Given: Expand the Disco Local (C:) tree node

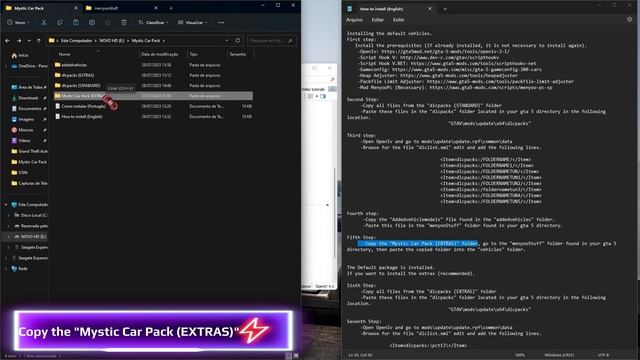Looking at the screenshot, I should [9, 215].
